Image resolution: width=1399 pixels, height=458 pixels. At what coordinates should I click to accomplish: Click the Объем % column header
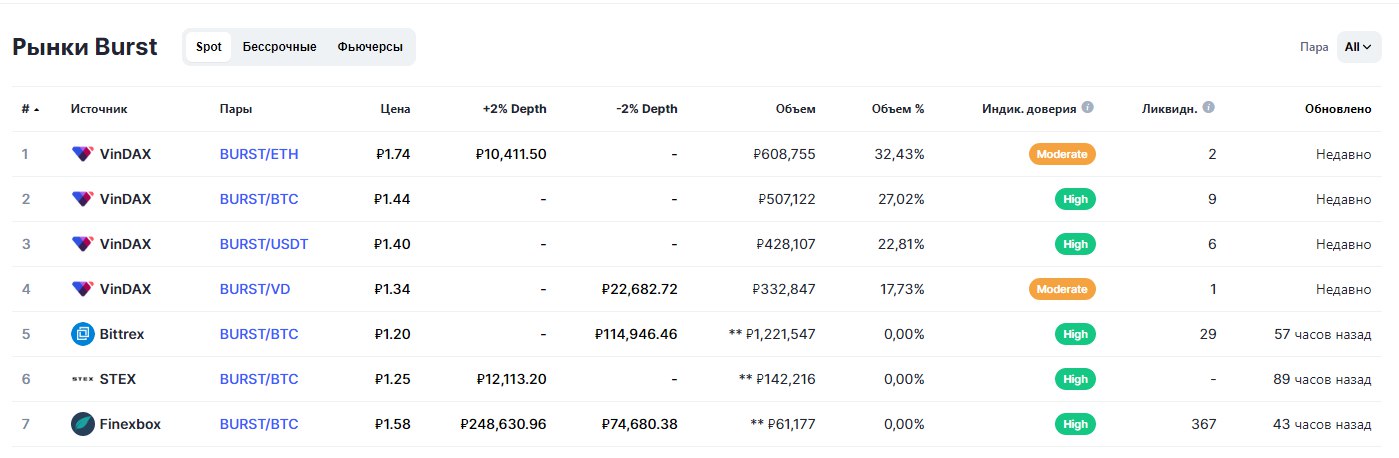tap(898, 109)
